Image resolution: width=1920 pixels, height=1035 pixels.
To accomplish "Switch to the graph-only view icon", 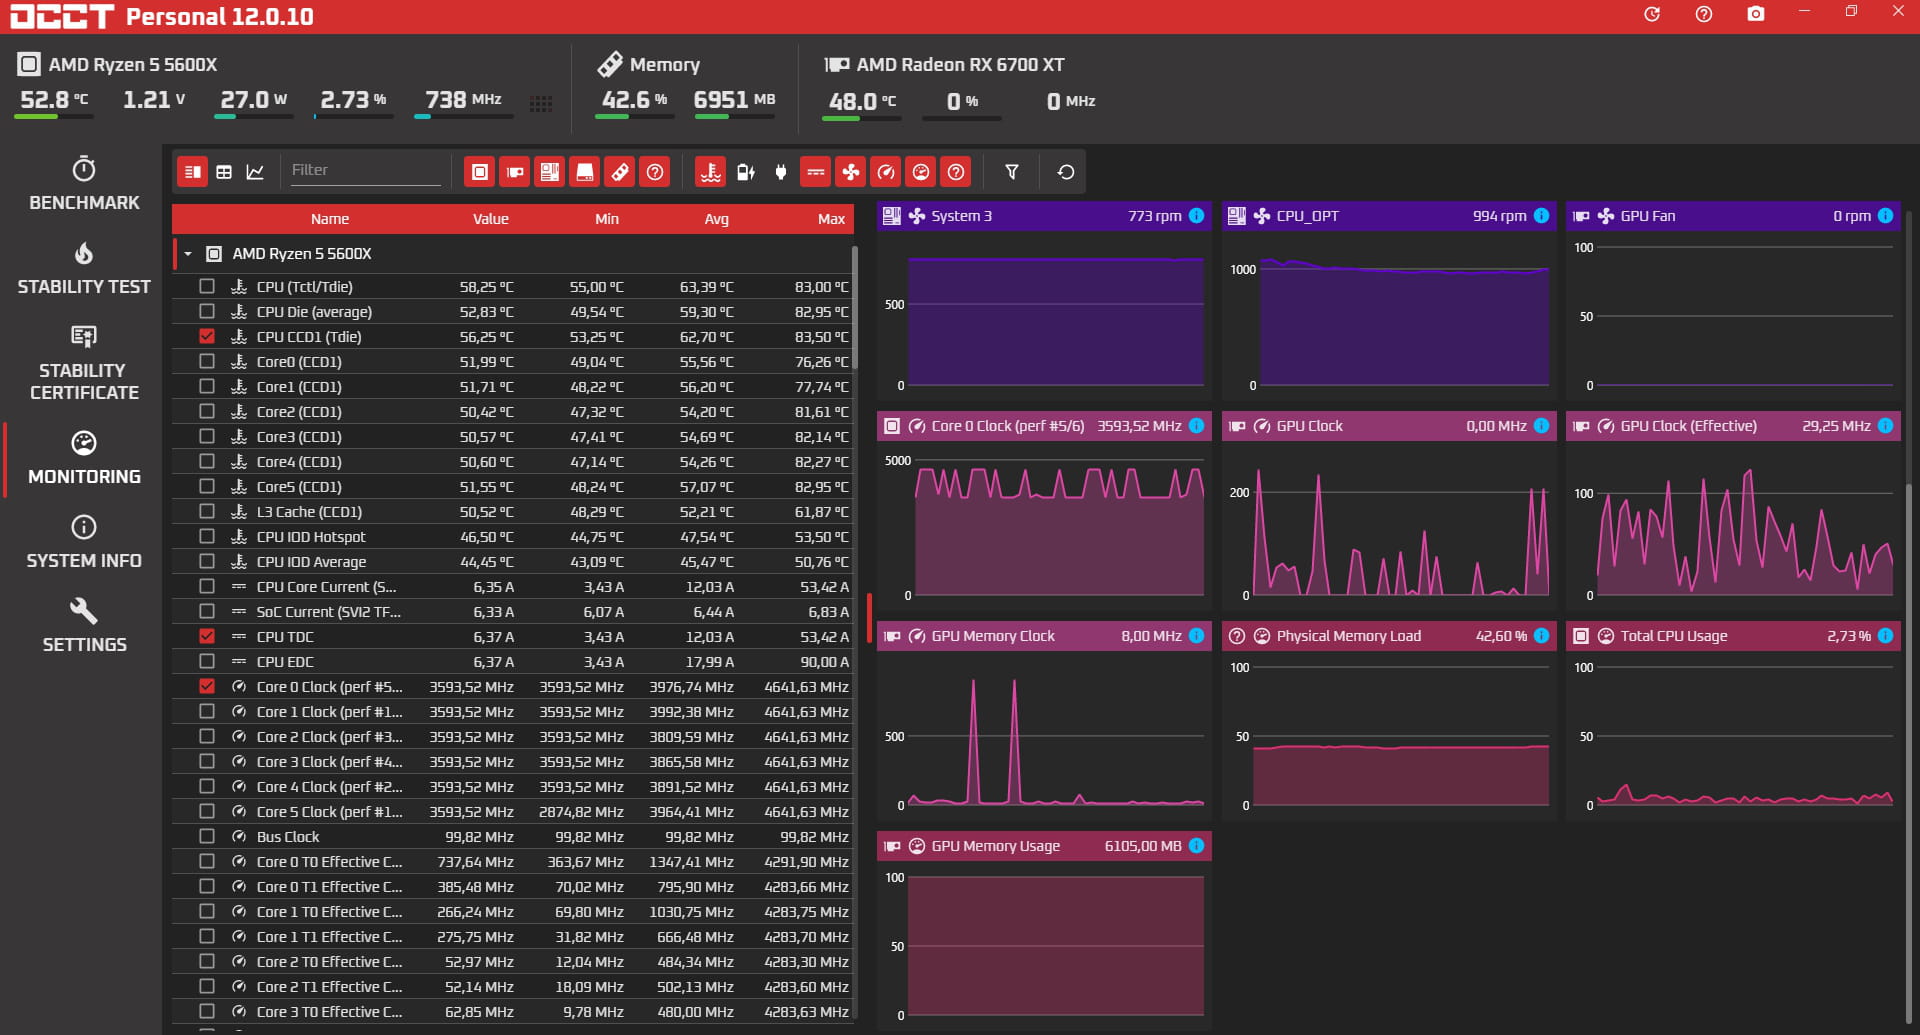I will [x=255, y=172].
